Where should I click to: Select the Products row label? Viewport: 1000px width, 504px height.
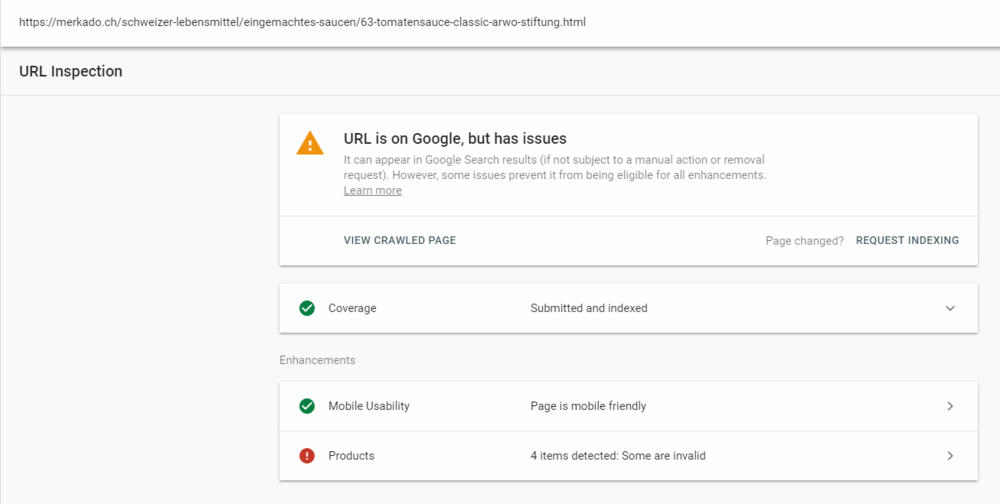point(351,456)
